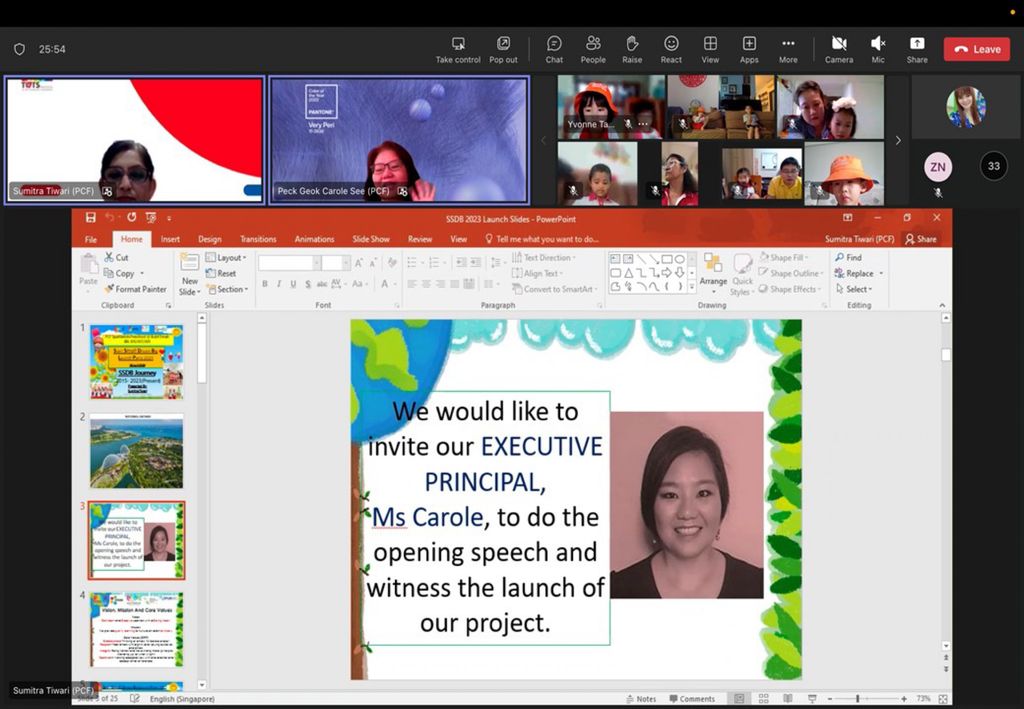Image resolution: width=1024 pixels, height=709 pixels.
Task: Collapse the ribbon with the chevron
Action: point(942,305)
